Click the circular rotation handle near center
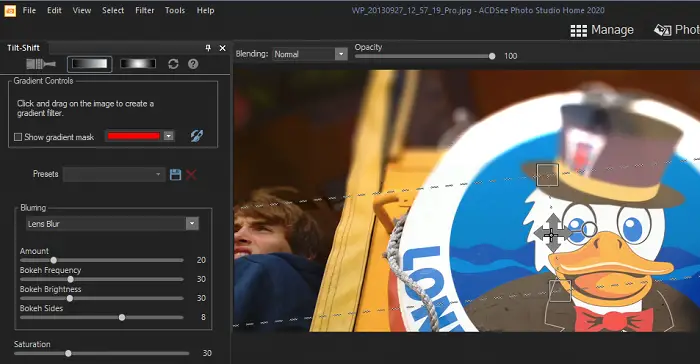Image resolution: width=700 pixels, height=364 pixels. [x=590, y=229]
